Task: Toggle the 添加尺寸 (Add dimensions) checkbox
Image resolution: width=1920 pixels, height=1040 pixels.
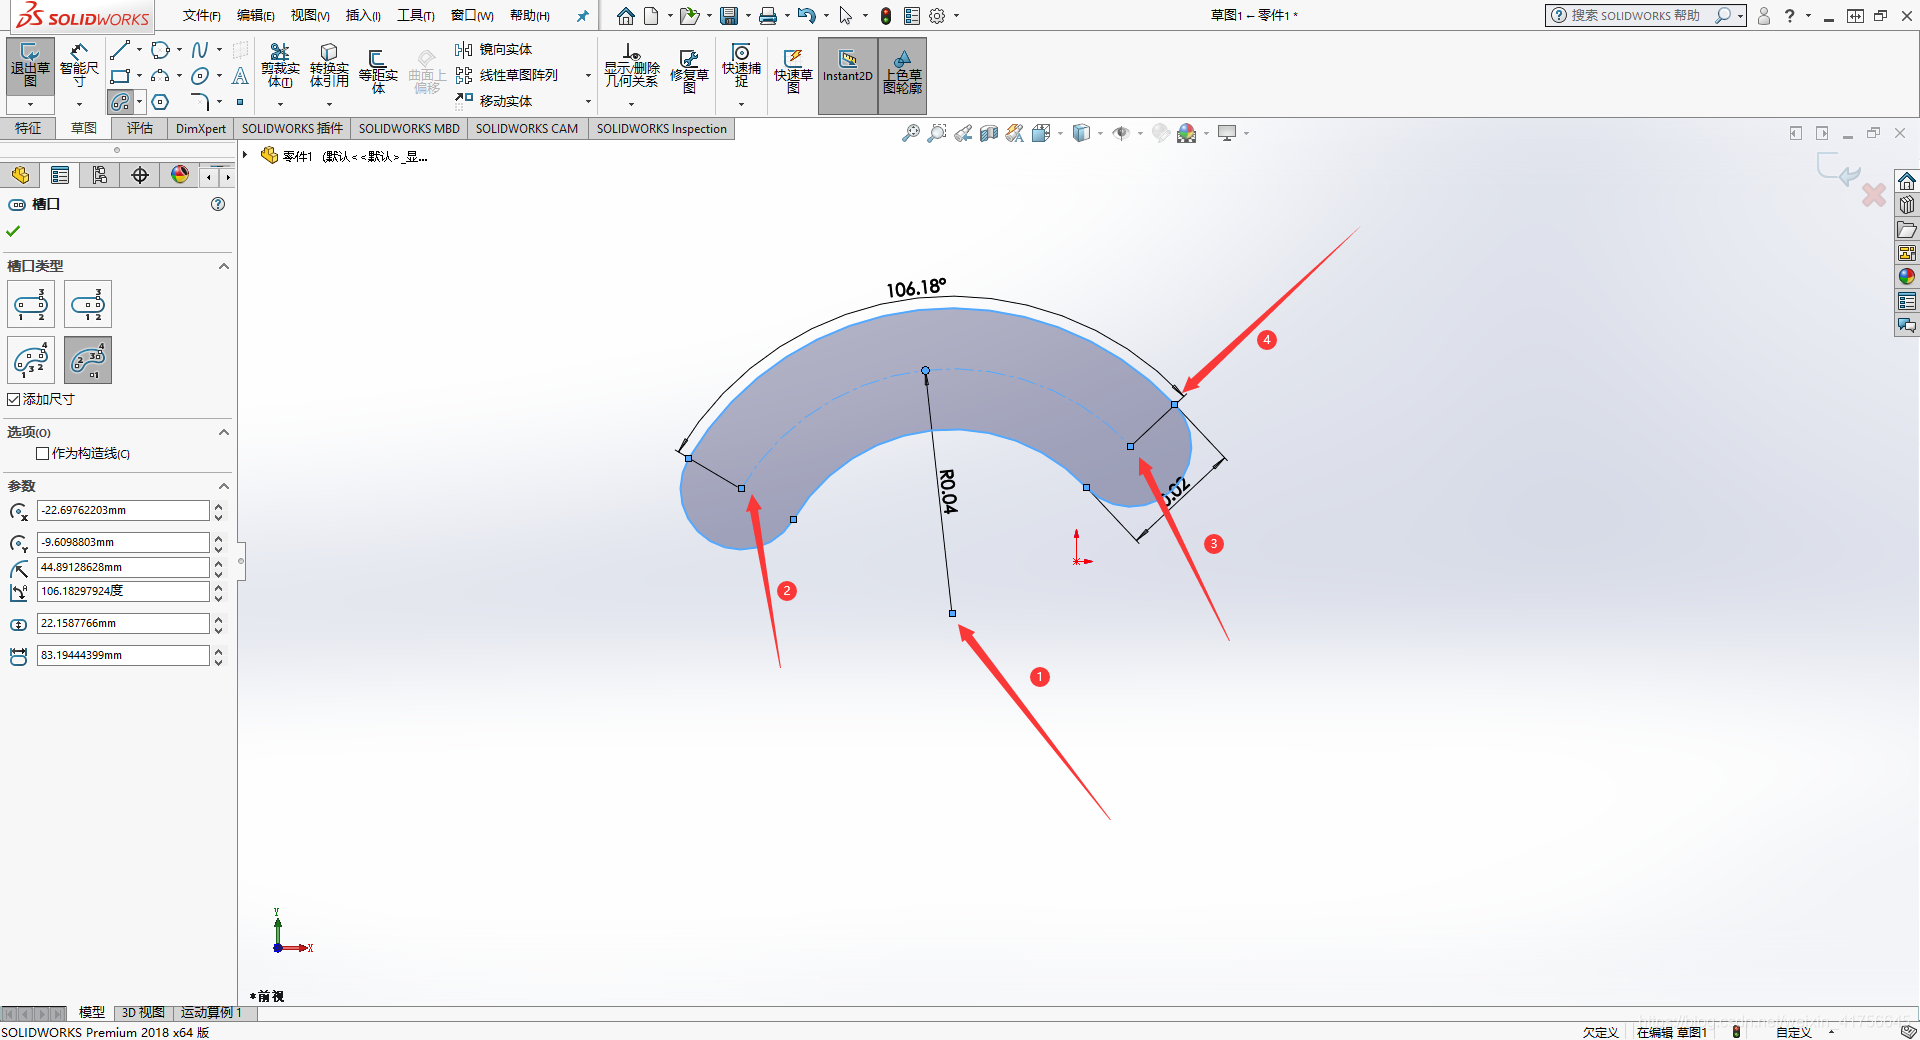Action: 14,399
